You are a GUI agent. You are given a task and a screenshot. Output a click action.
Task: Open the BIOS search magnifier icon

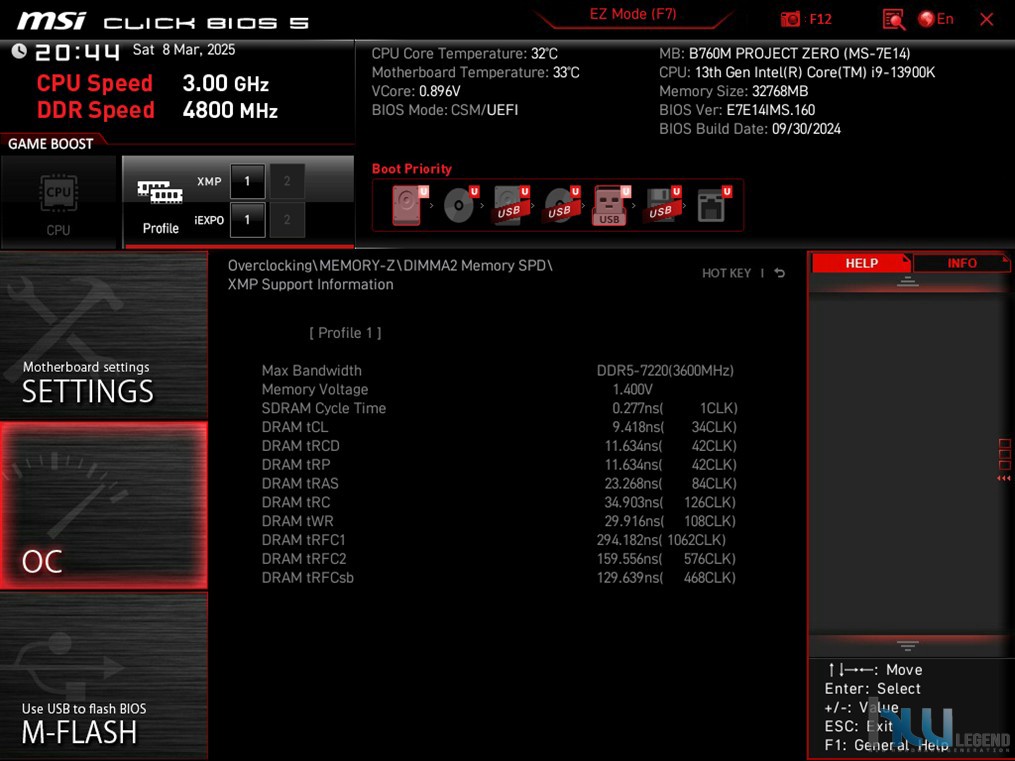[x=893, y=19]
